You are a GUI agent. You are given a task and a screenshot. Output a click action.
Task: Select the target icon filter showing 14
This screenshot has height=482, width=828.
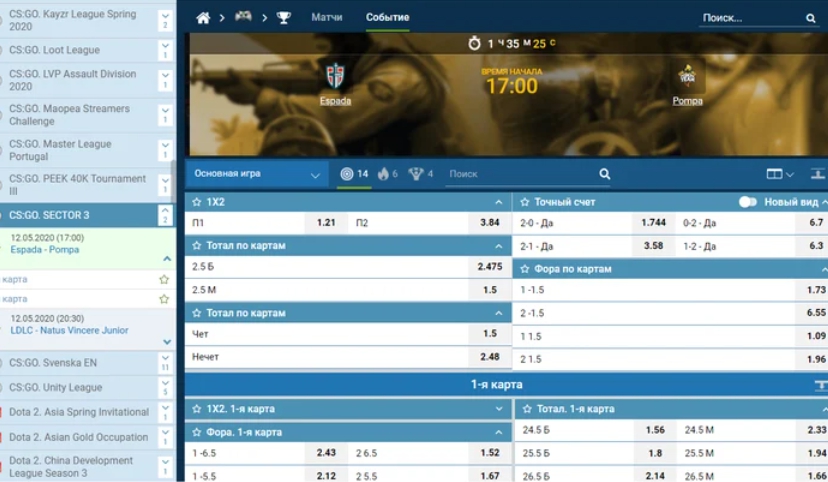pyautogui.click(x=354, y=174)
